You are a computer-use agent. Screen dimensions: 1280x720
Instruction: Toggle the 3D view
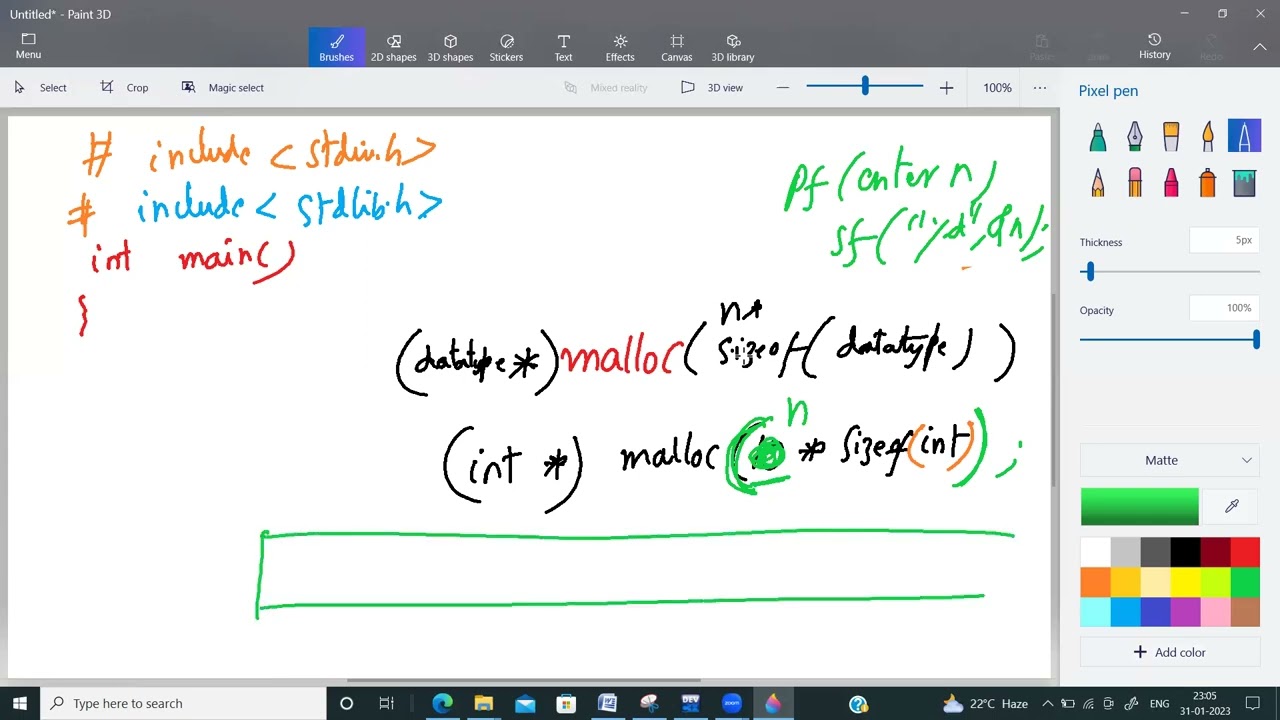[x=712, y=88]
